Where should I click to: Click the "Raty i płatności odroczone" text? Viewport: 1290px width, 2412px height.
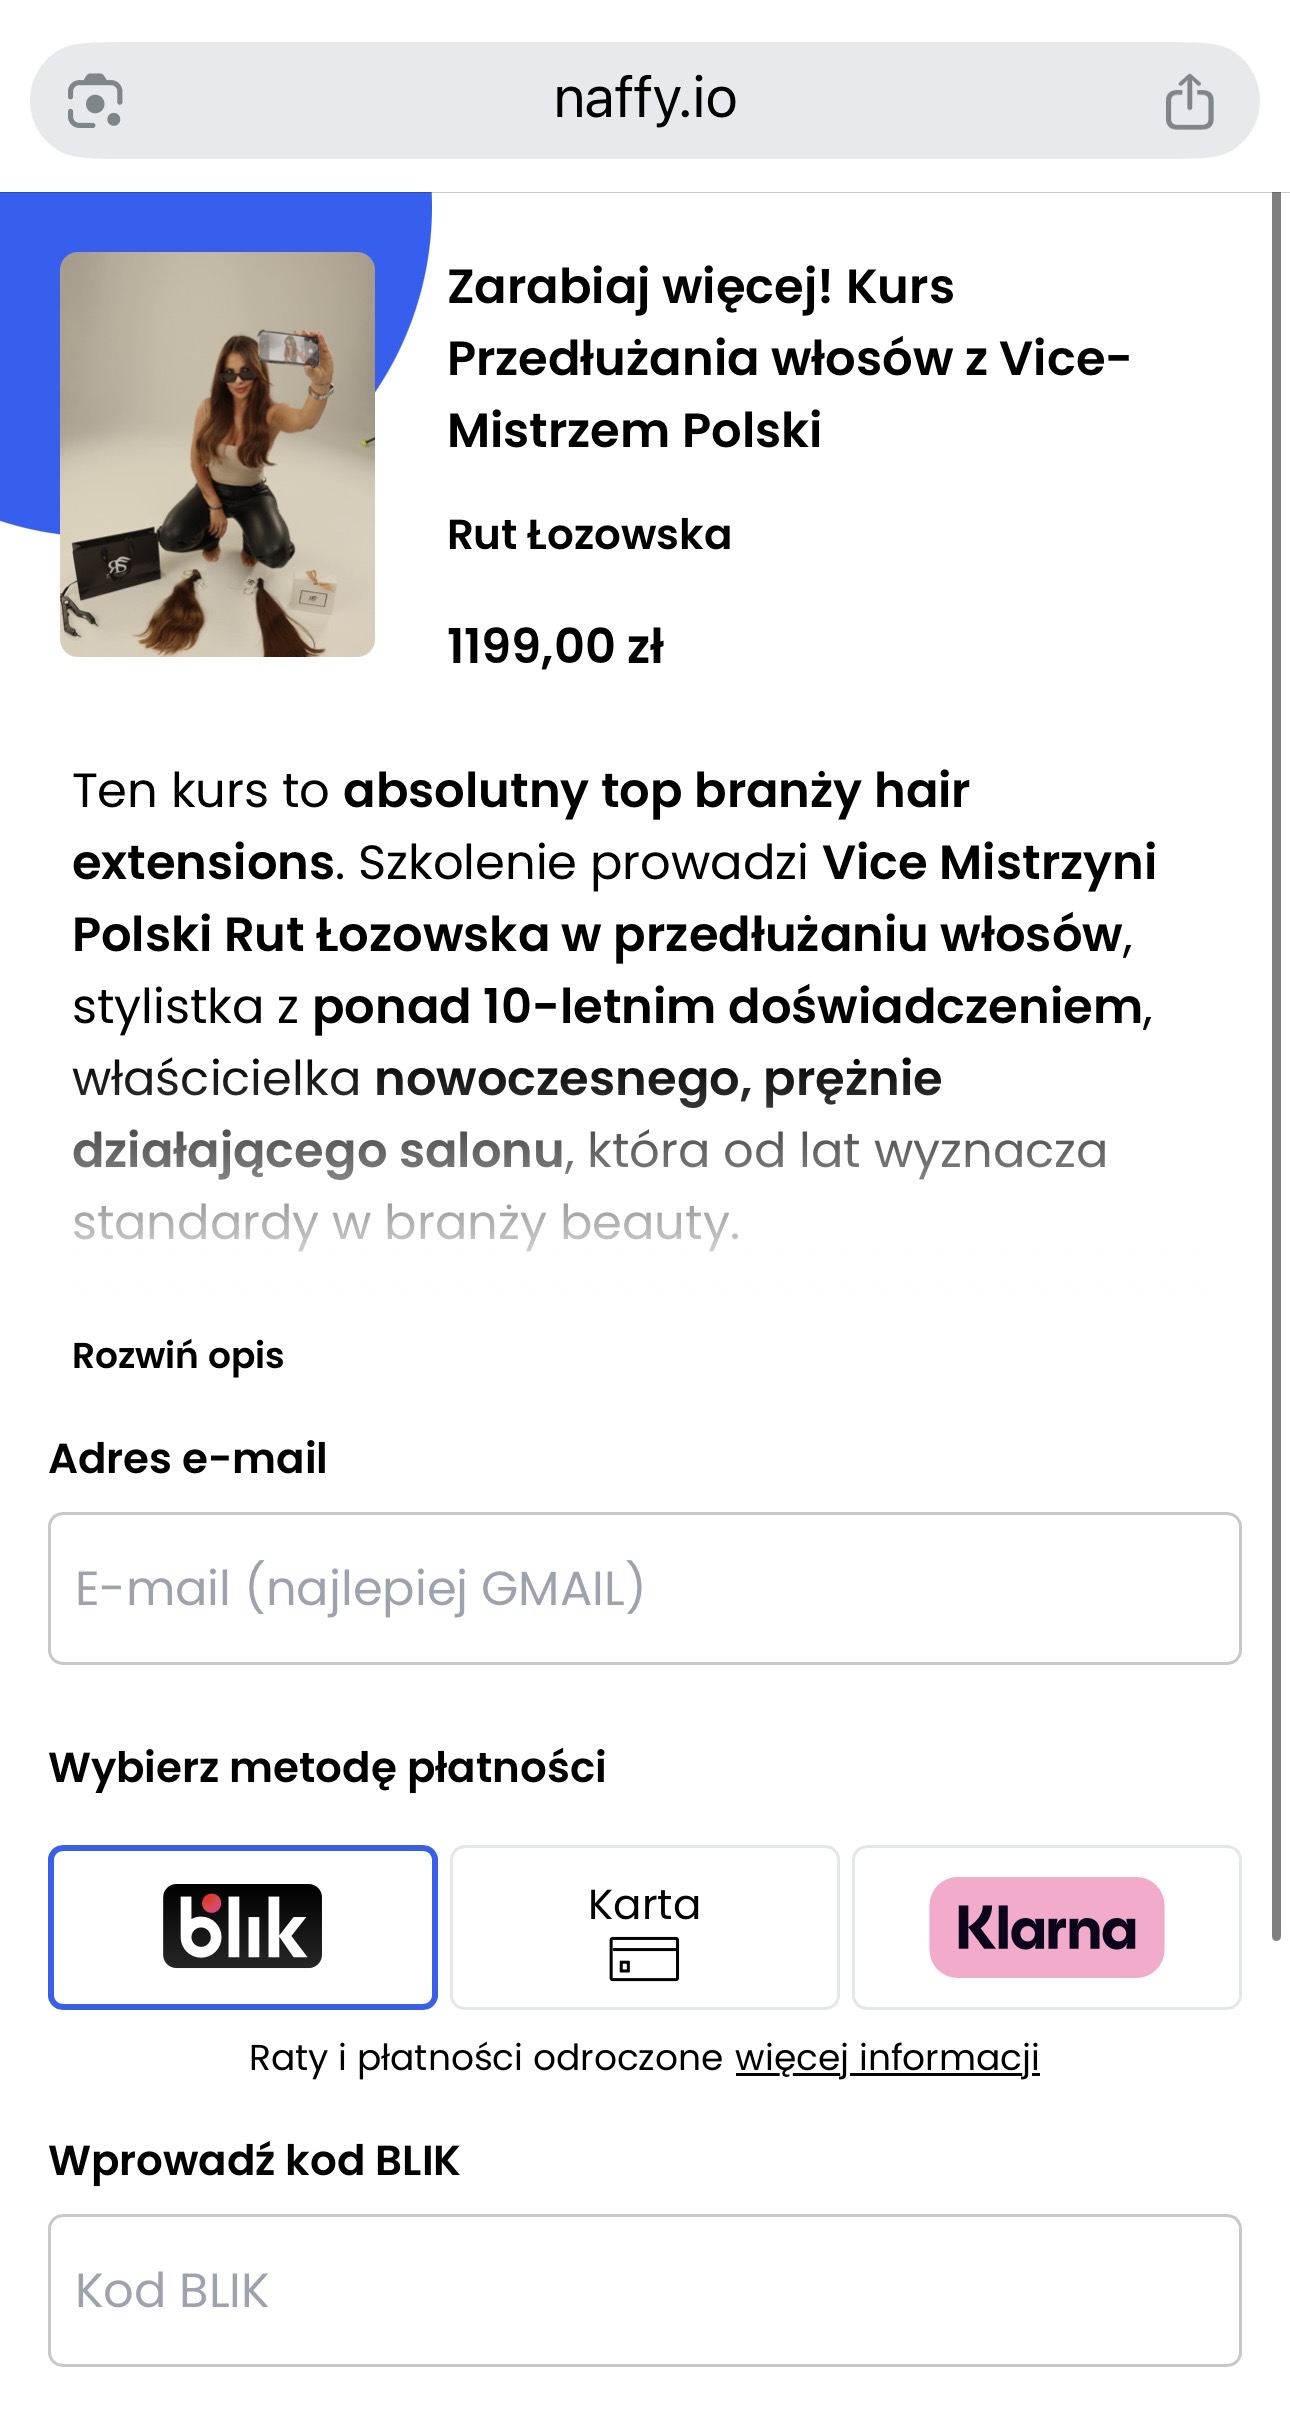[485, 2058]
